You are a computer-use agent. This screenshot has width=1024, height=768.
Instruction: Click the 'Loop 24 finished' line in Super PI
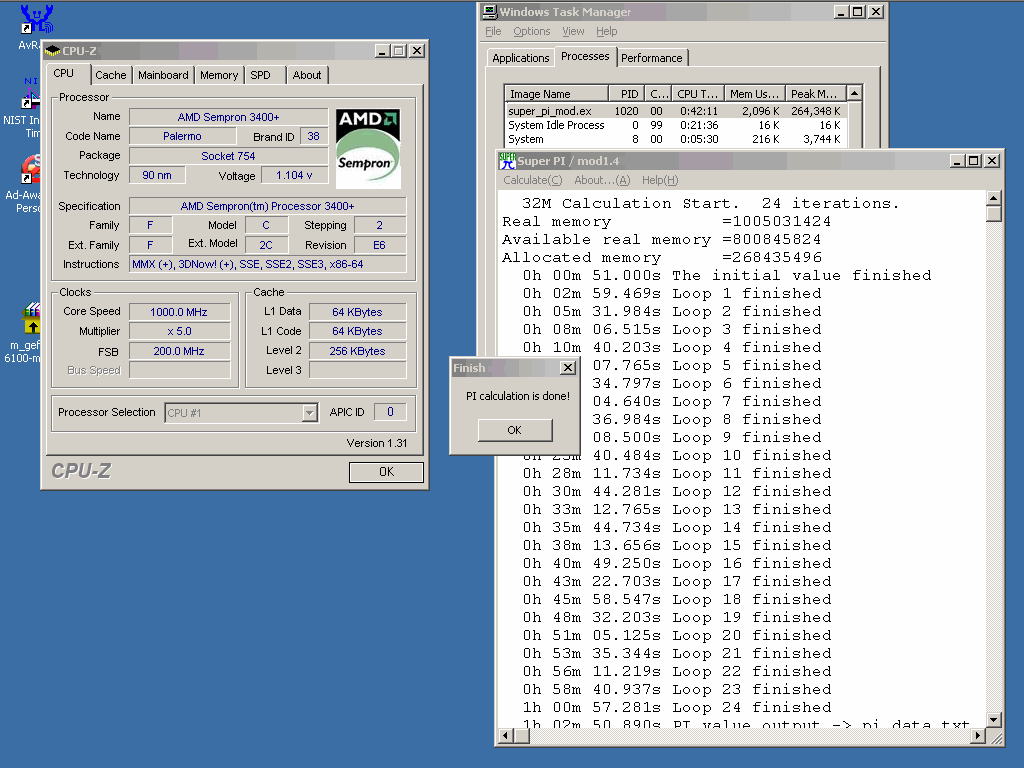tap(677, 707)
